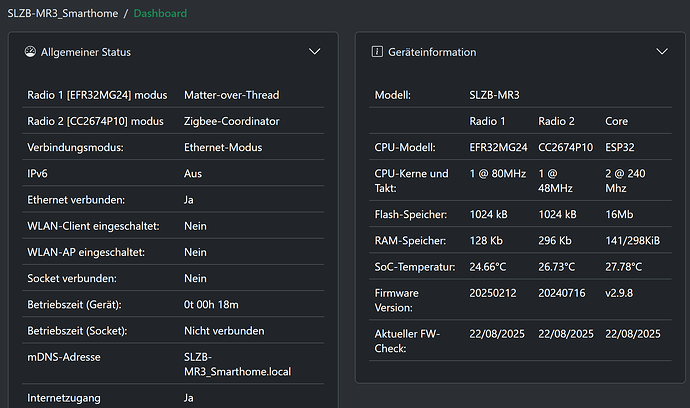This screenshot has width=690, height=408.
Task: Click the Core column header
Action: tap(617, 121)
